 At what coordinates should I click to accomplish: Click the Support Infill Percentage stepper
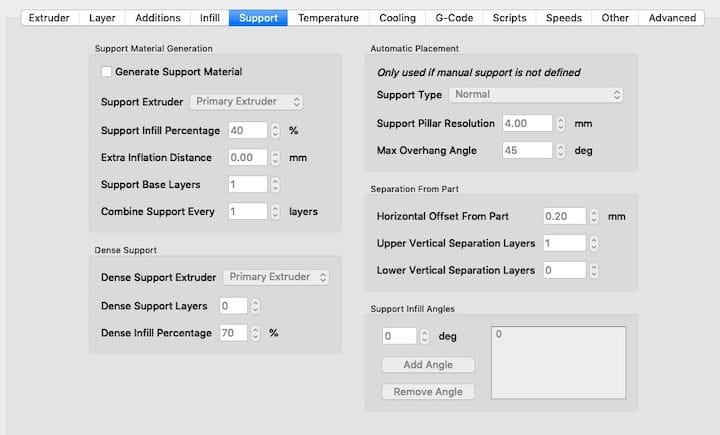click(x=275, y=130)
